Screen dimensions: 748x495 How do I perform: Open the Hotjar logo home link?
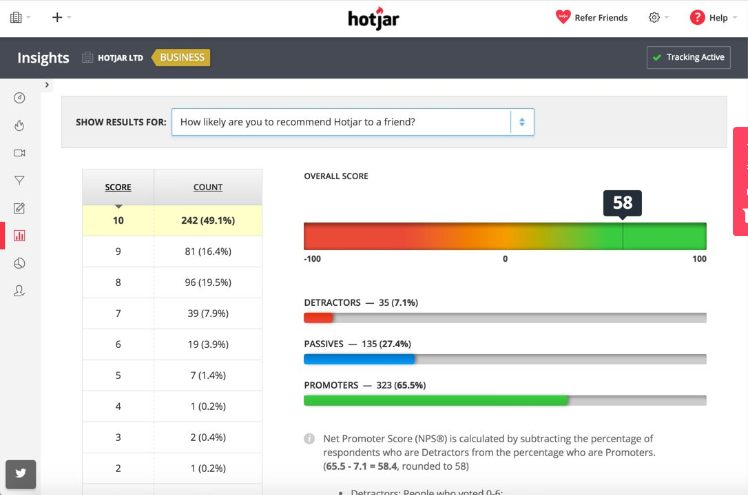[374, 18]
